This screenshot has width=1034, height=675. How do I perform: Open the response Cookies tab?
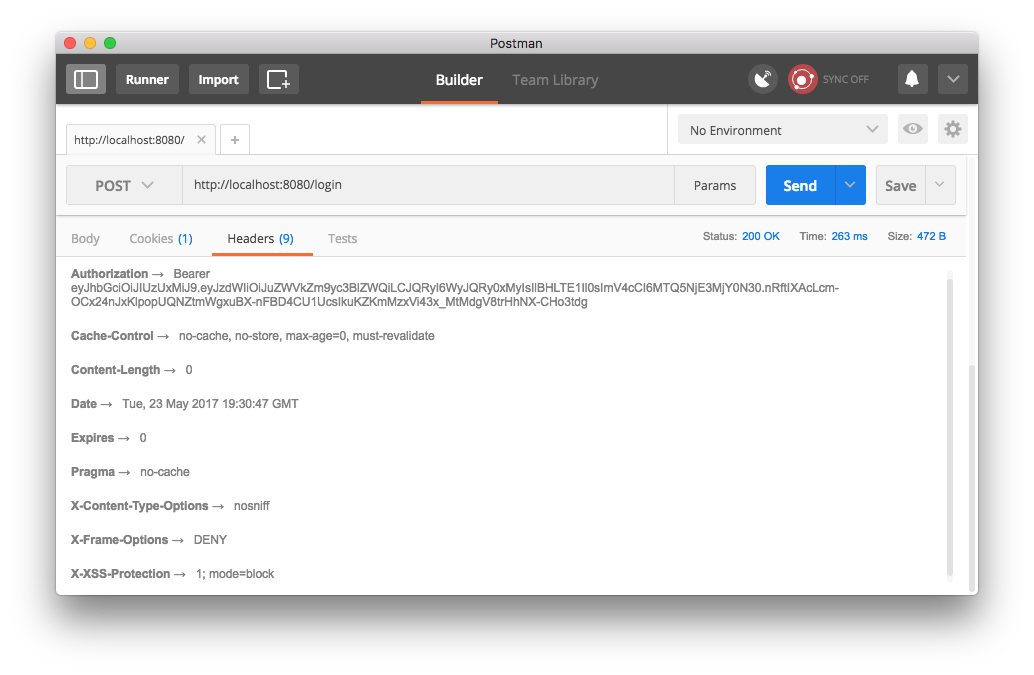(x=161, y=239)
